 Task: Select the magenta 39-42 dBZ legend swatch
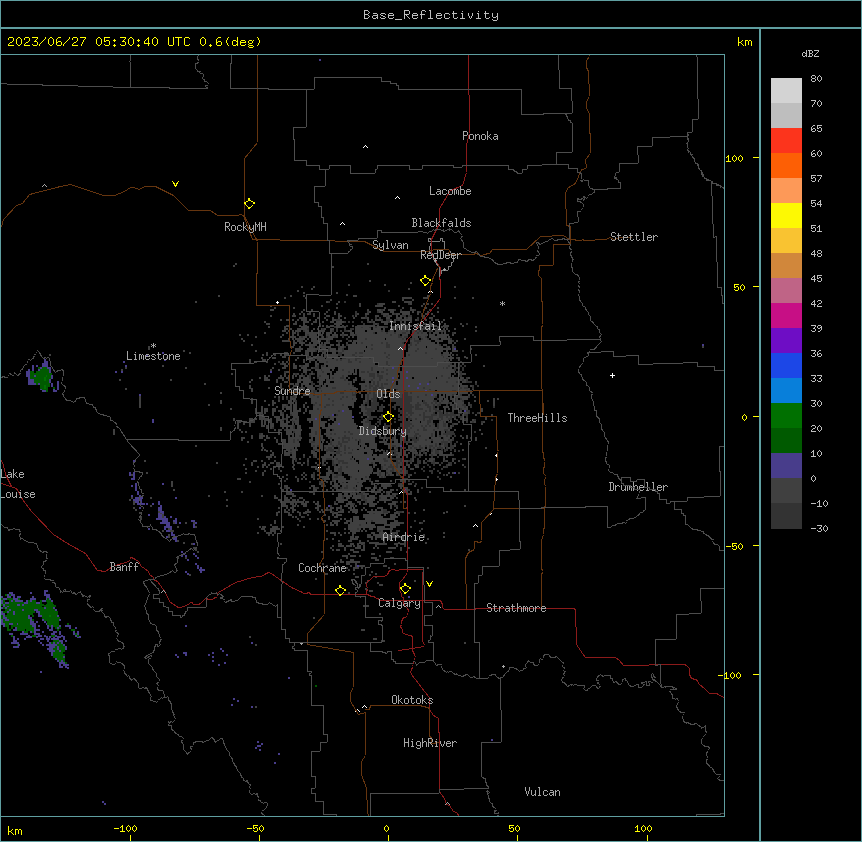click(x=786, y=315)
